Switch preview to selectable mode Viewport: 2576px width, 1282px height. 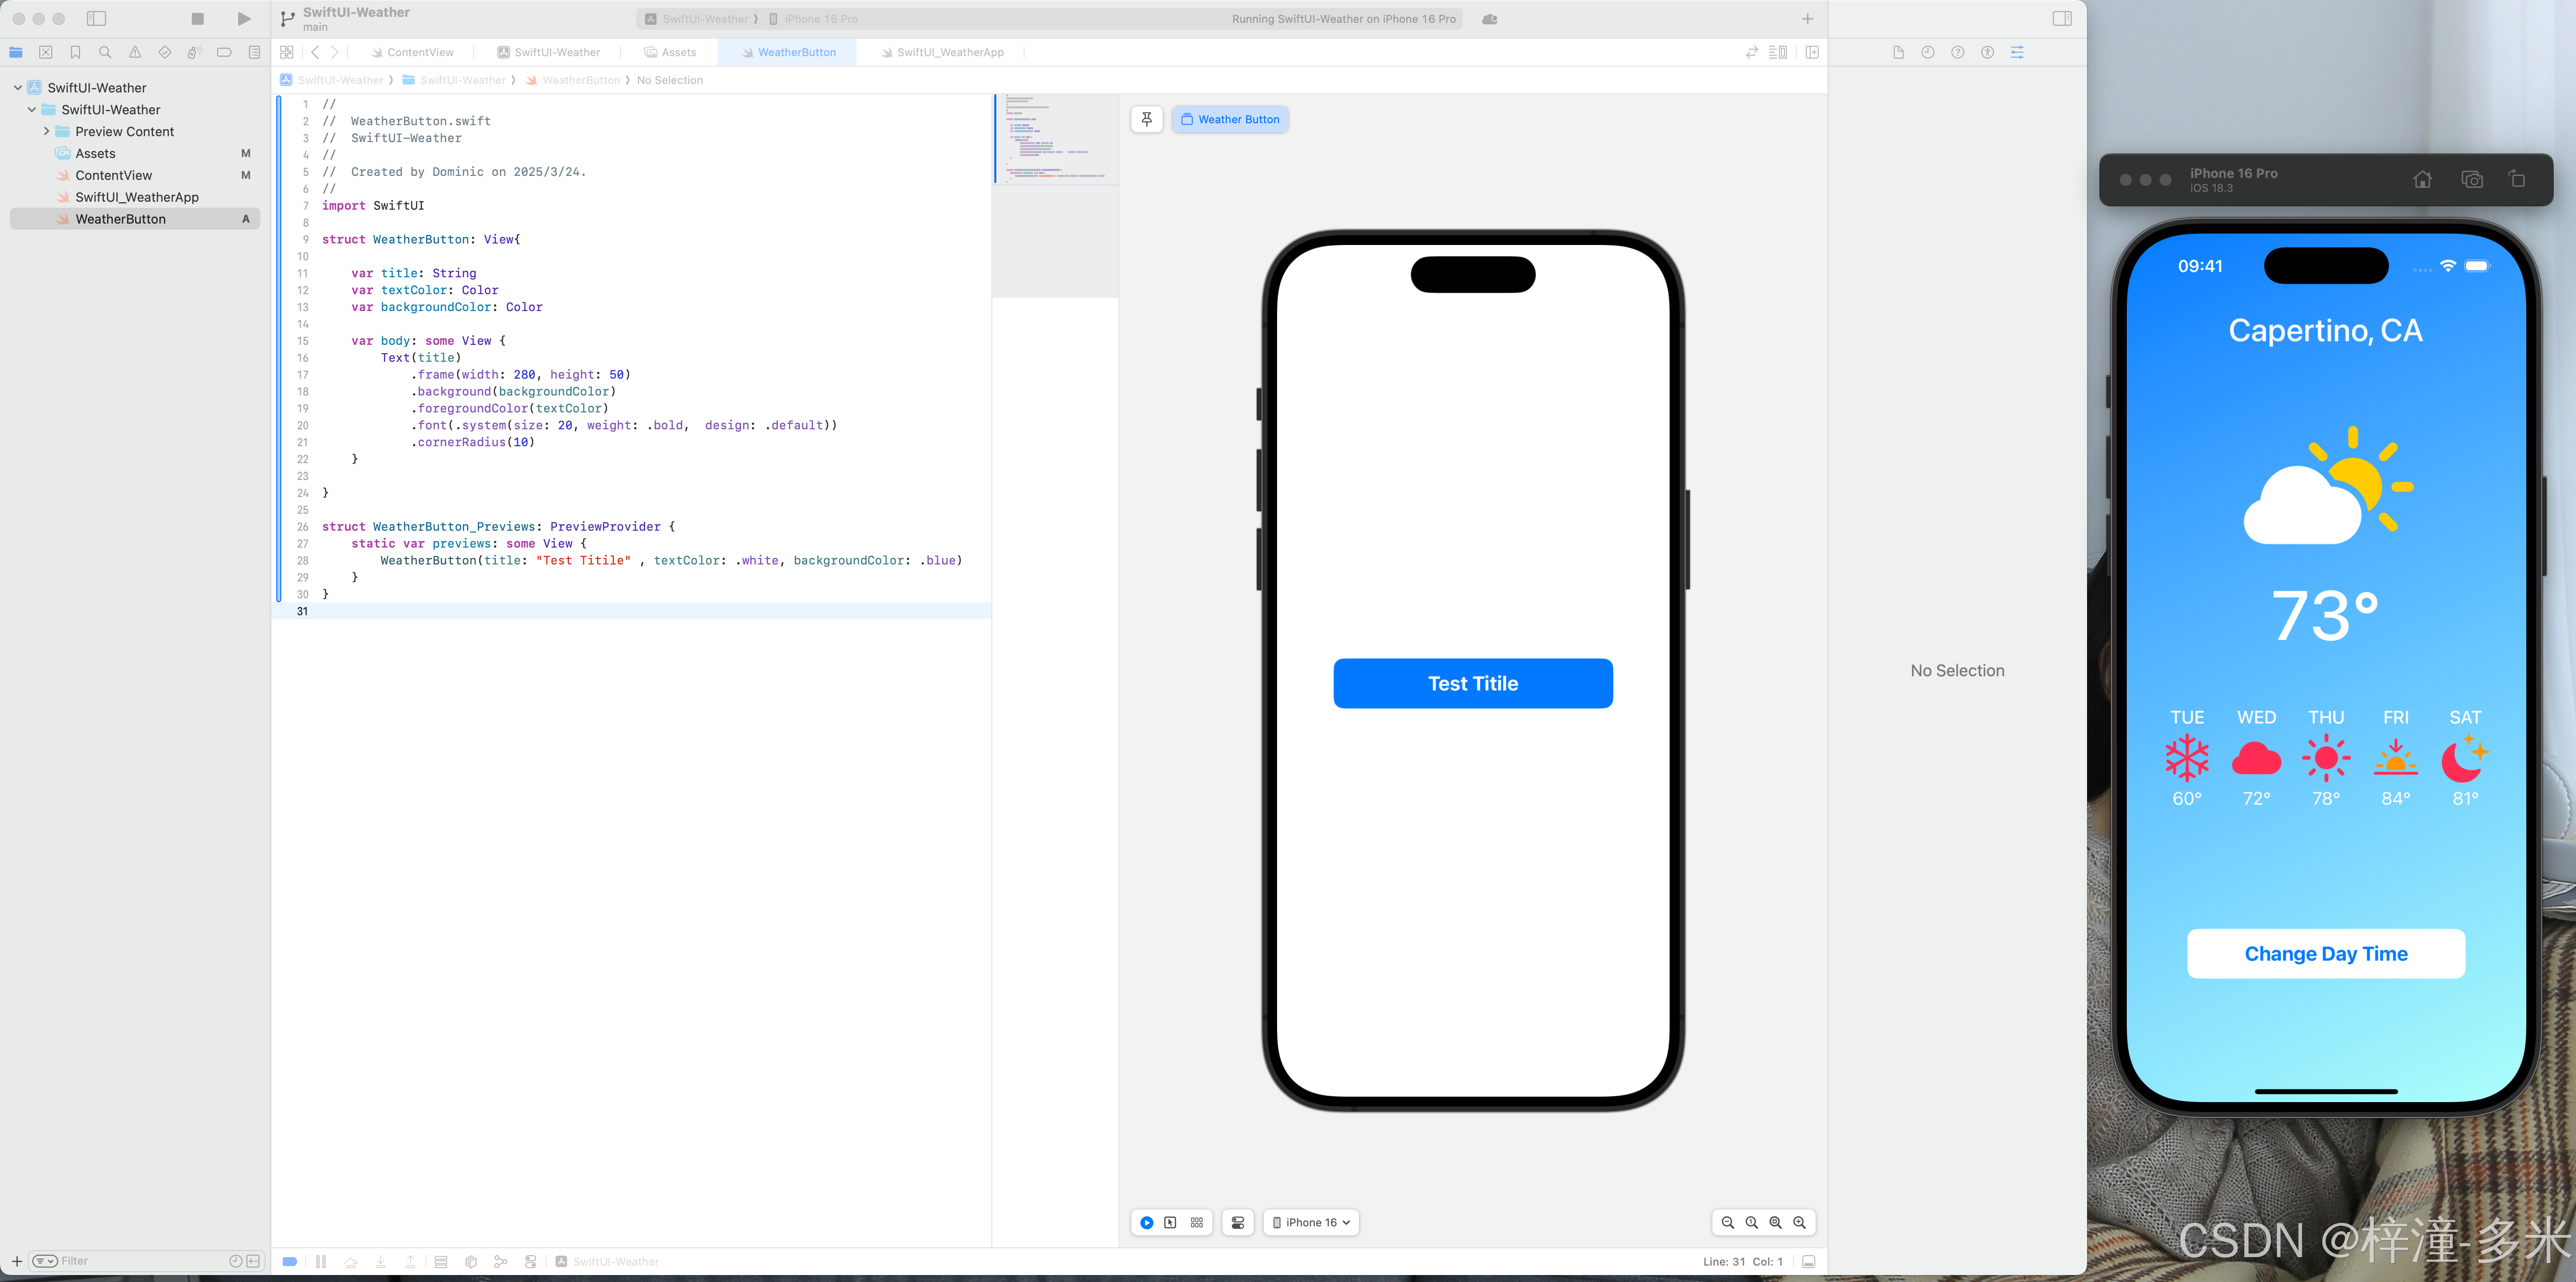(x=1170, y=1222)
